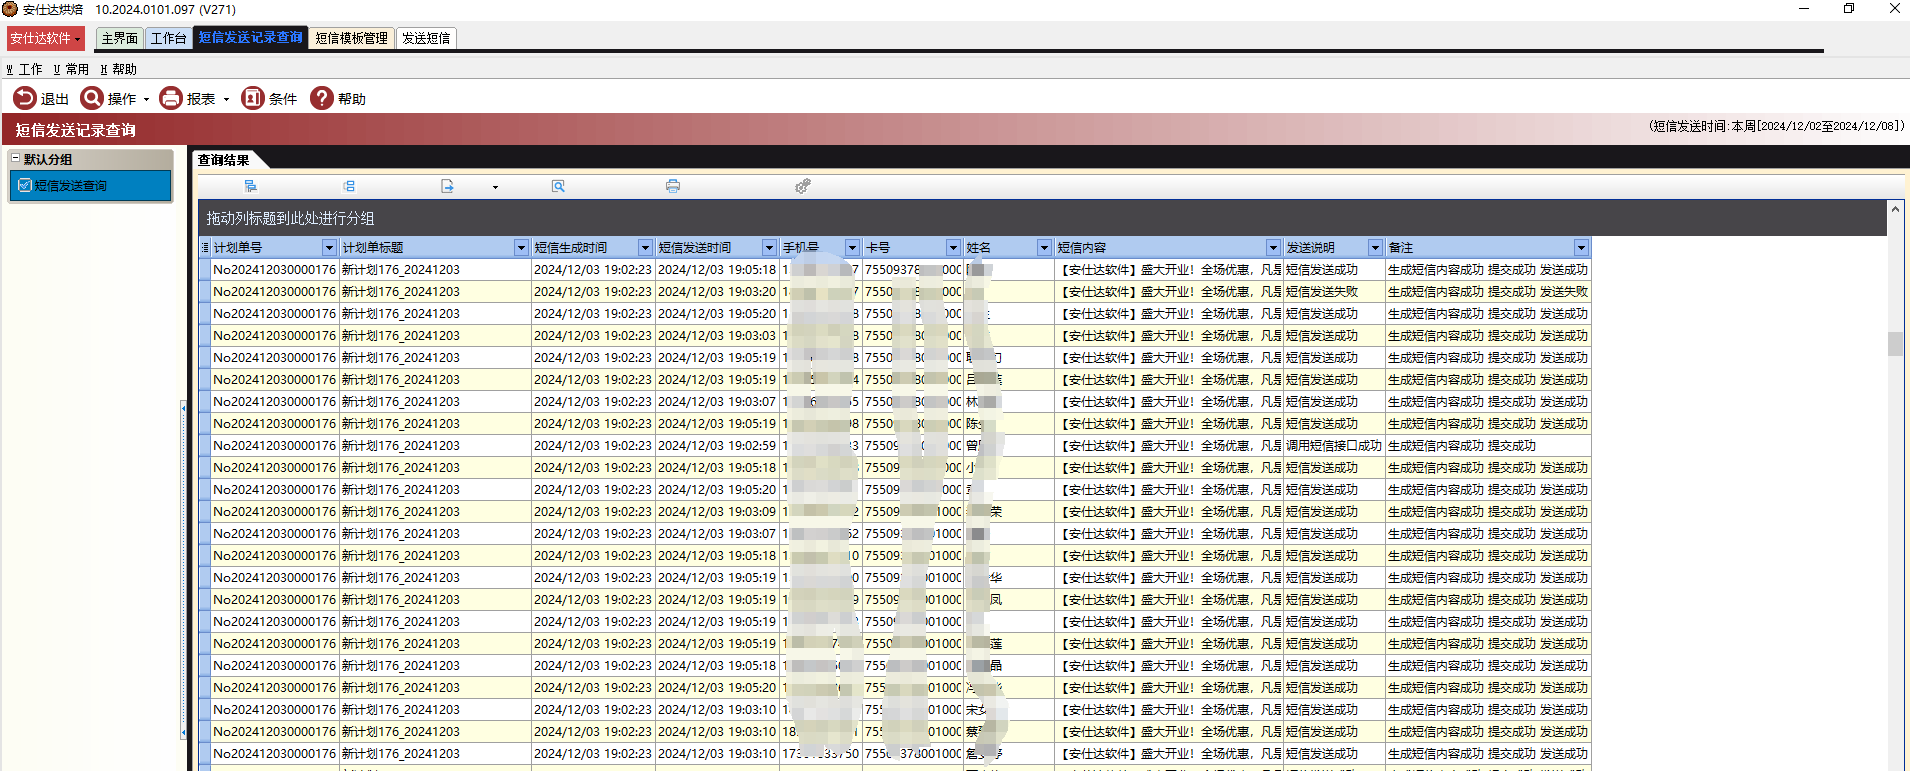Viewport: 1910px width, 771px height.
Task: Click the vertical scrollbar thumb on the right edge
Action: (x=1895, y=343)
